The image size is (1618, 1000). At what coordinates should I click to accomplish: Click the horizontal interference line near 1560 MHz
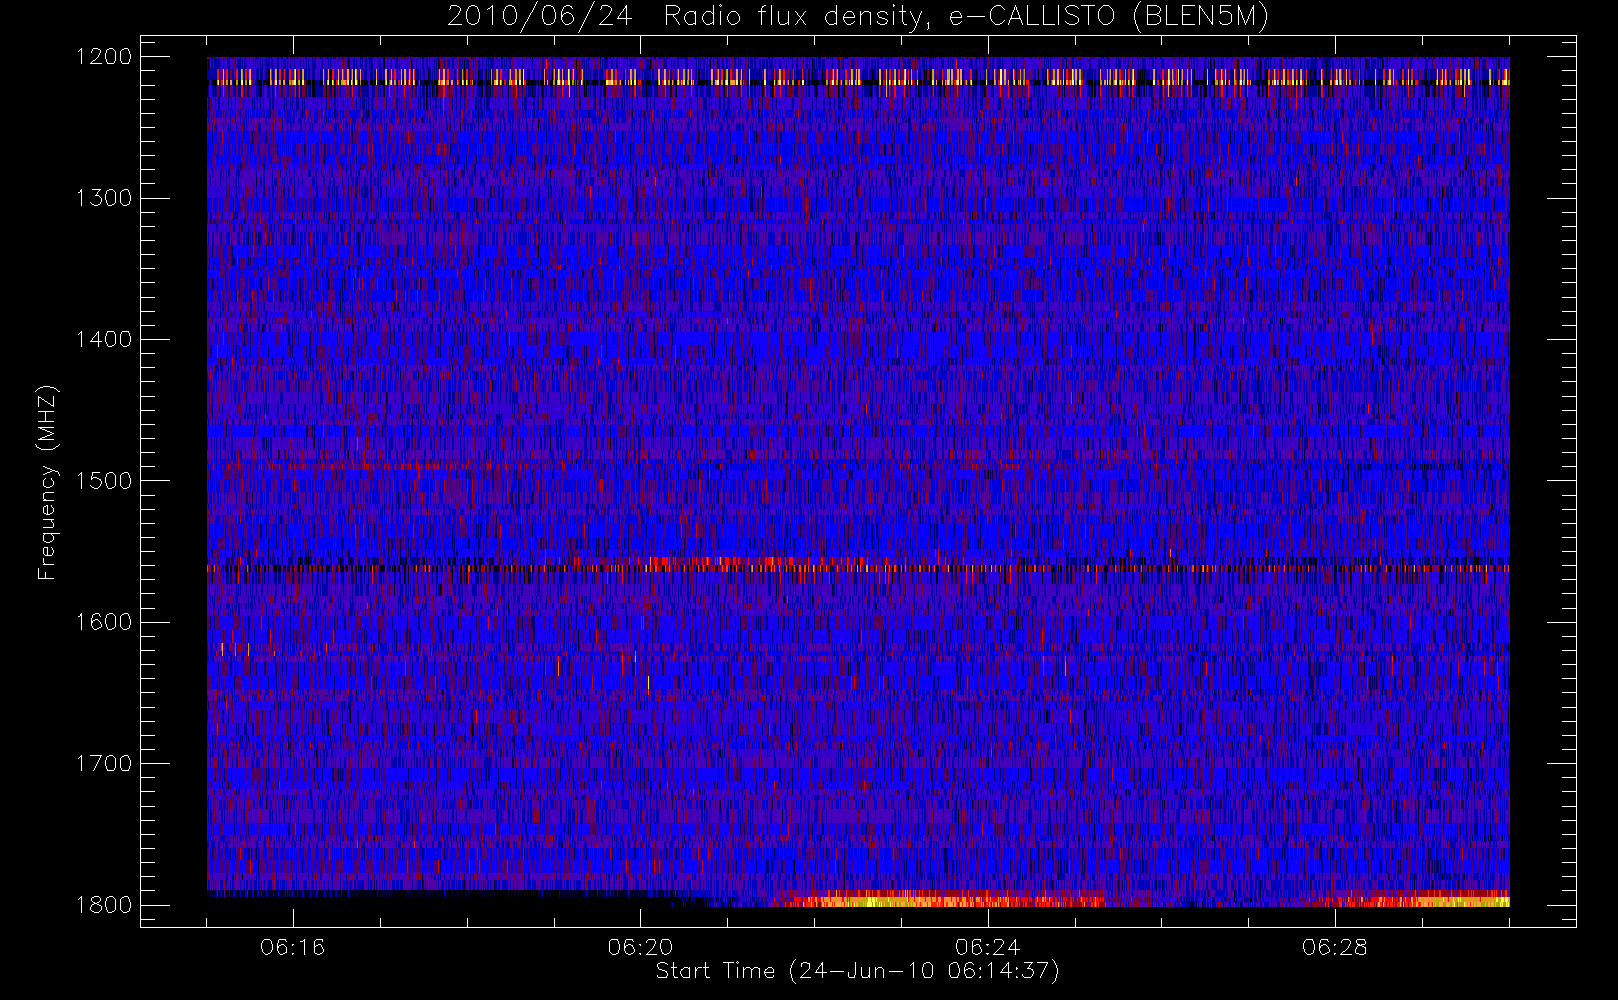(x=858, y=568)
